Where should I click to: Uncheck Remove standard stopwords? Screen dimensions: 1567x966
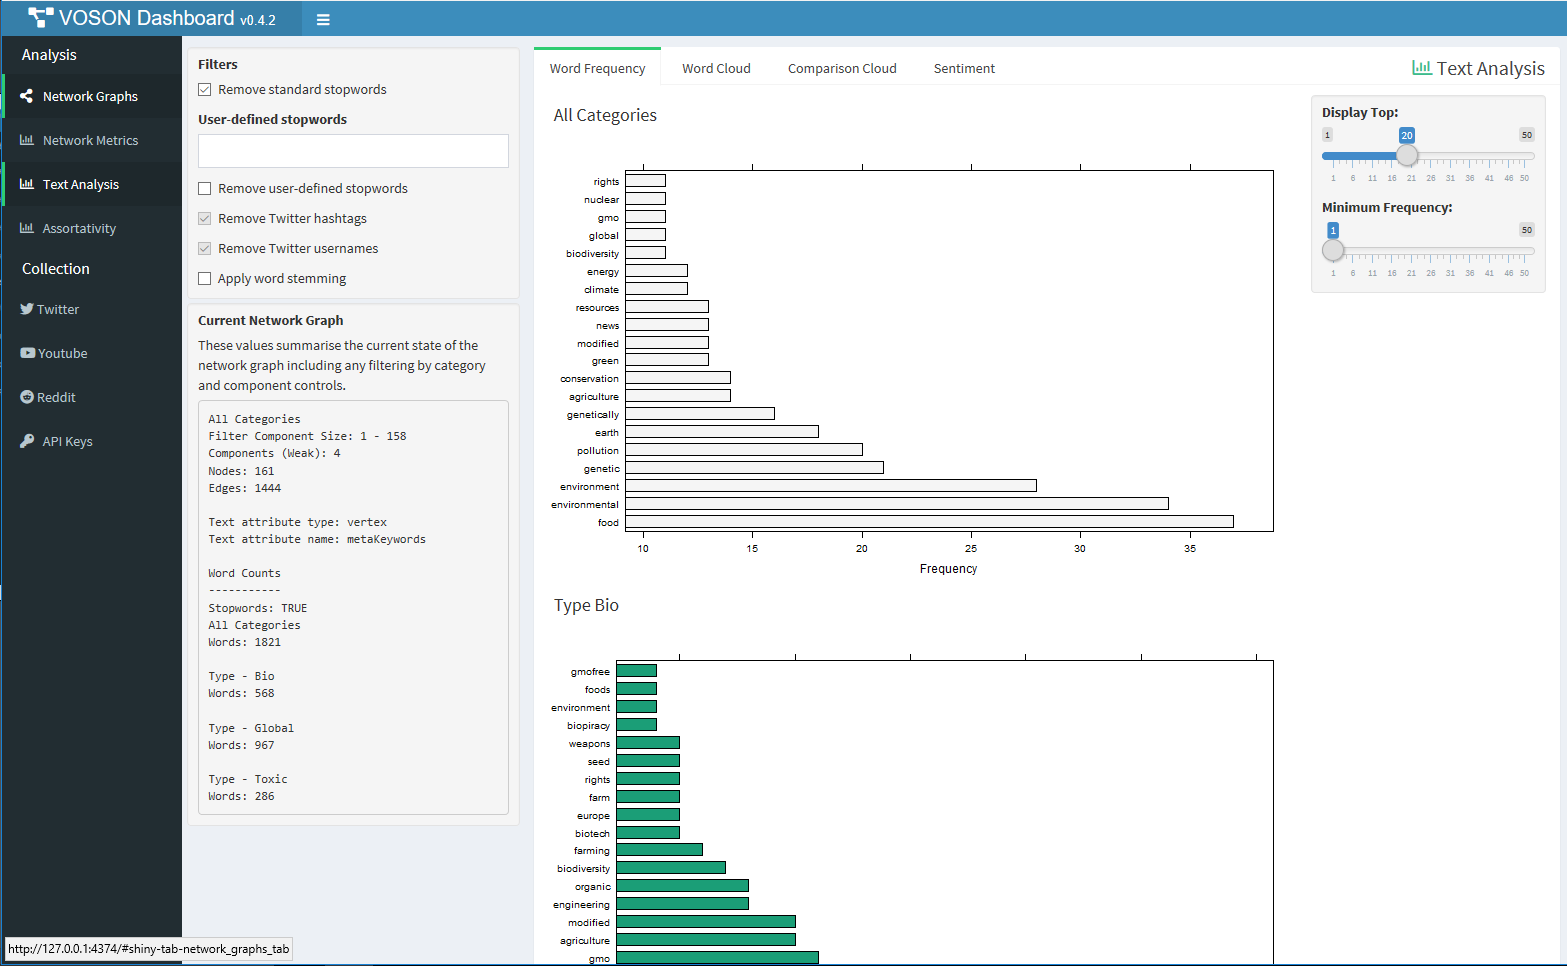[x=205, y=89]
